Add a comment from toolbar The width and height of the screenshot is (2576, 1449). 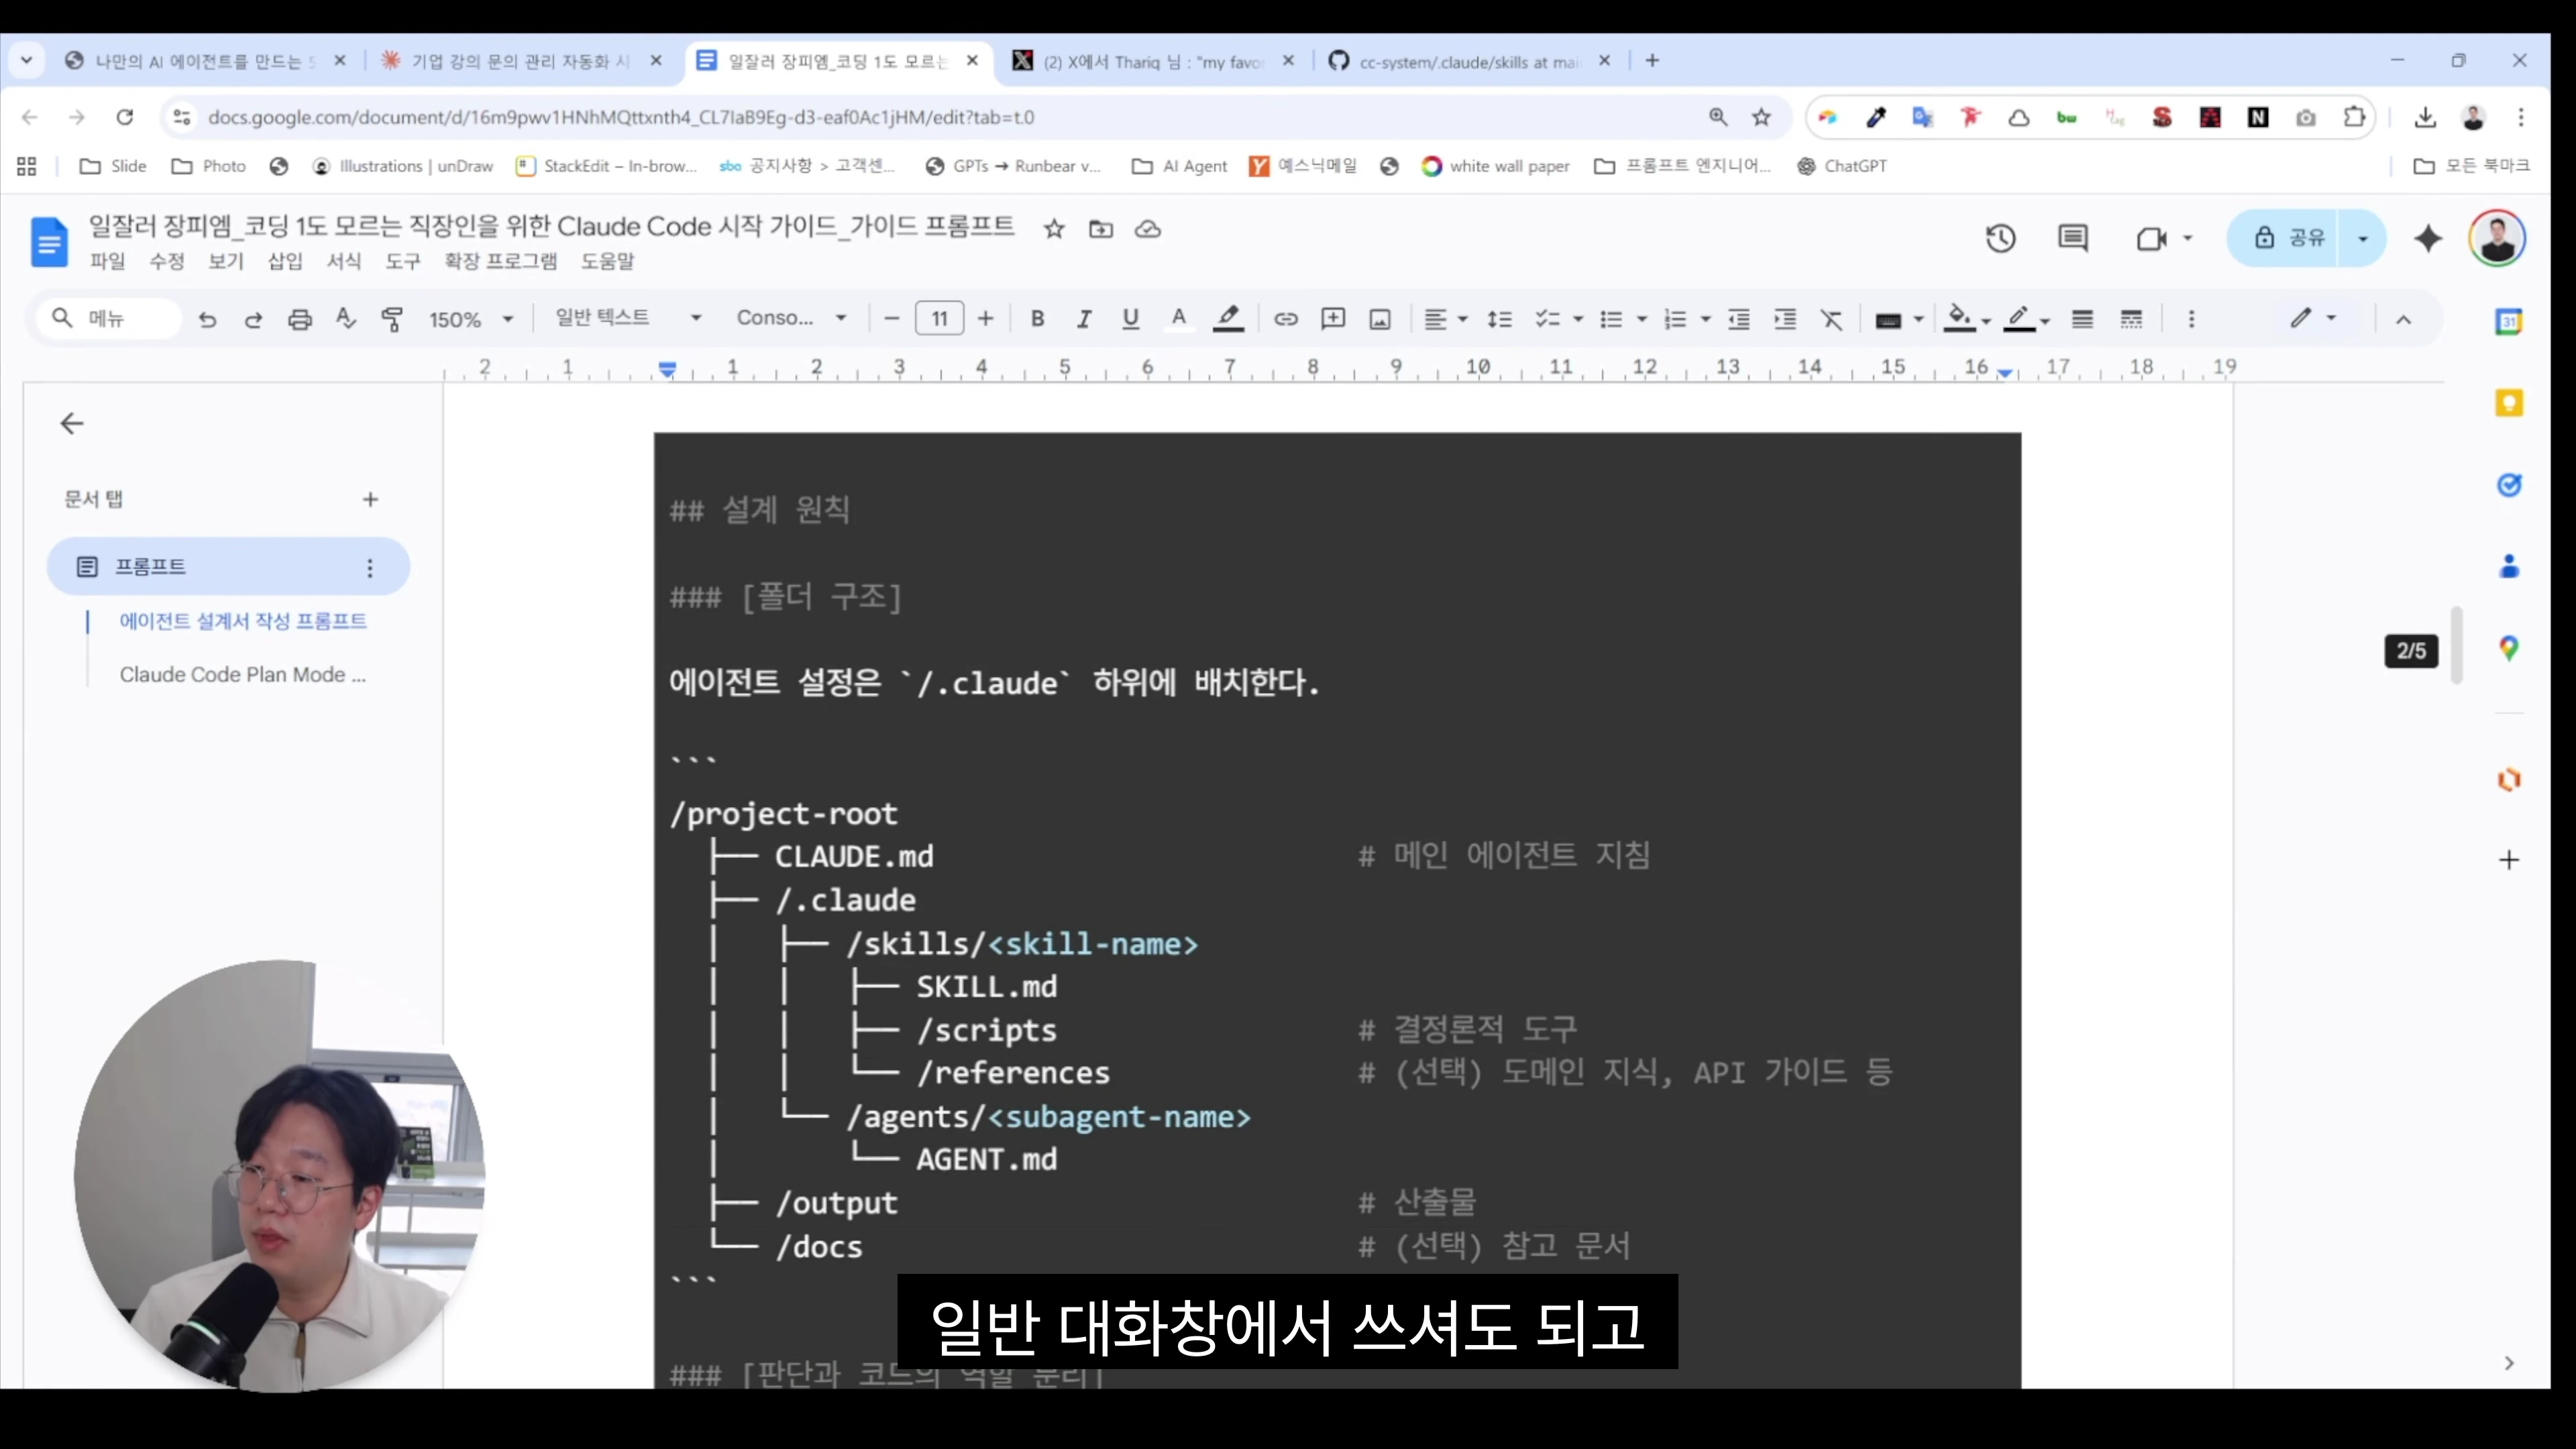(x=1333, y=319)
